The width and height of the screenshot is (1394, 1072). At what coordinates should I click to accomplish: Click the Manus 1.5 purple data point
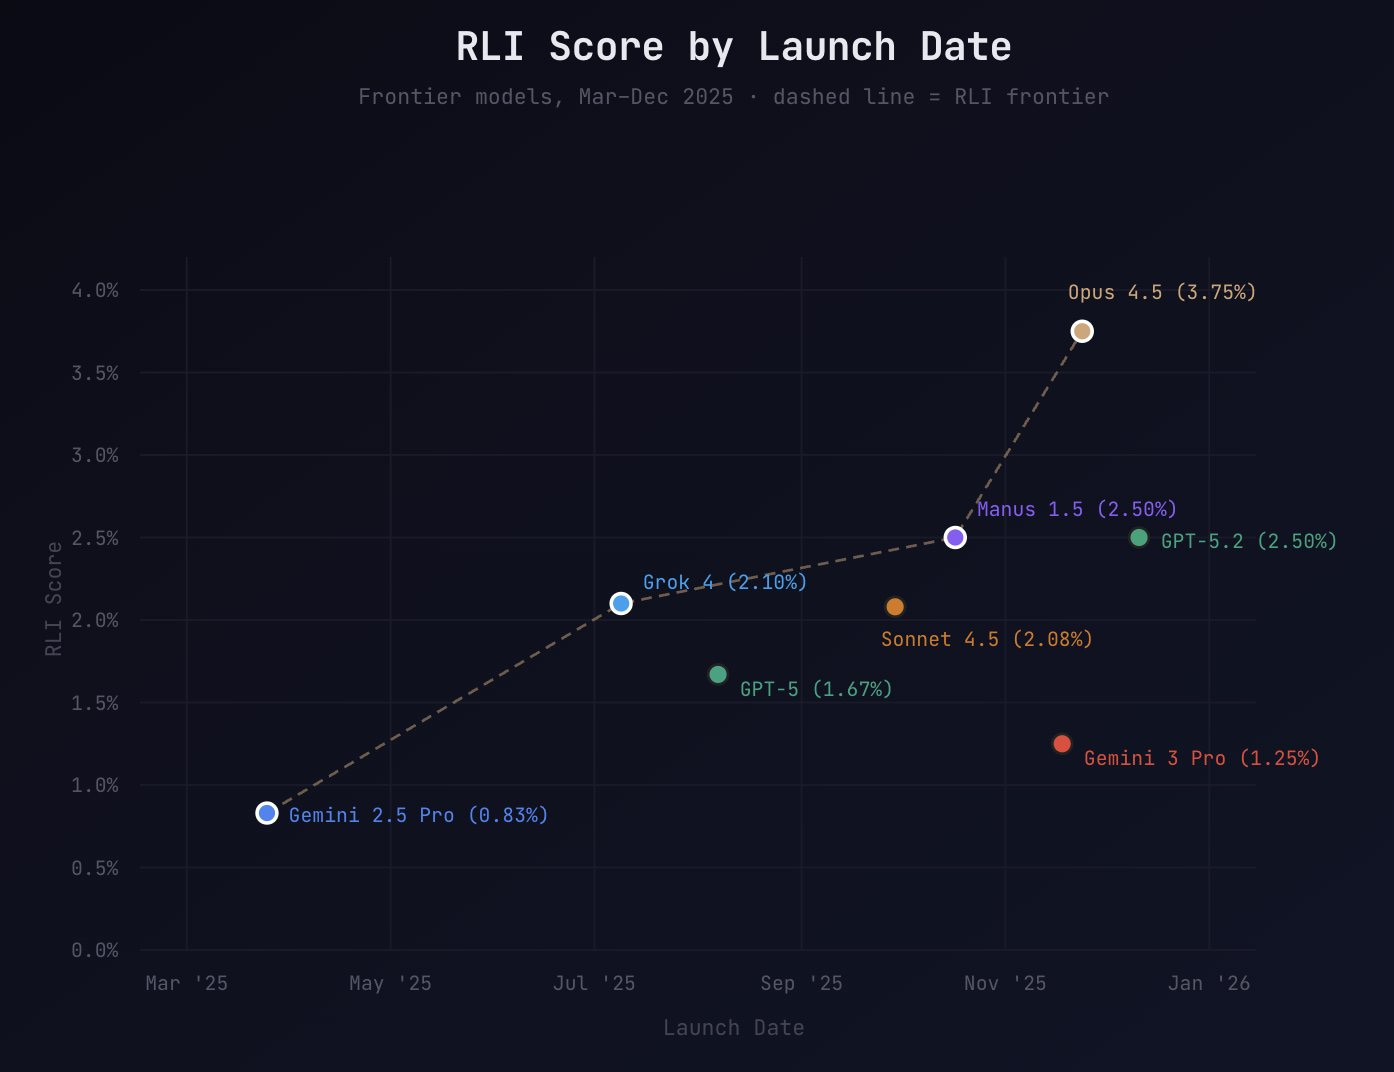point(955,538)
